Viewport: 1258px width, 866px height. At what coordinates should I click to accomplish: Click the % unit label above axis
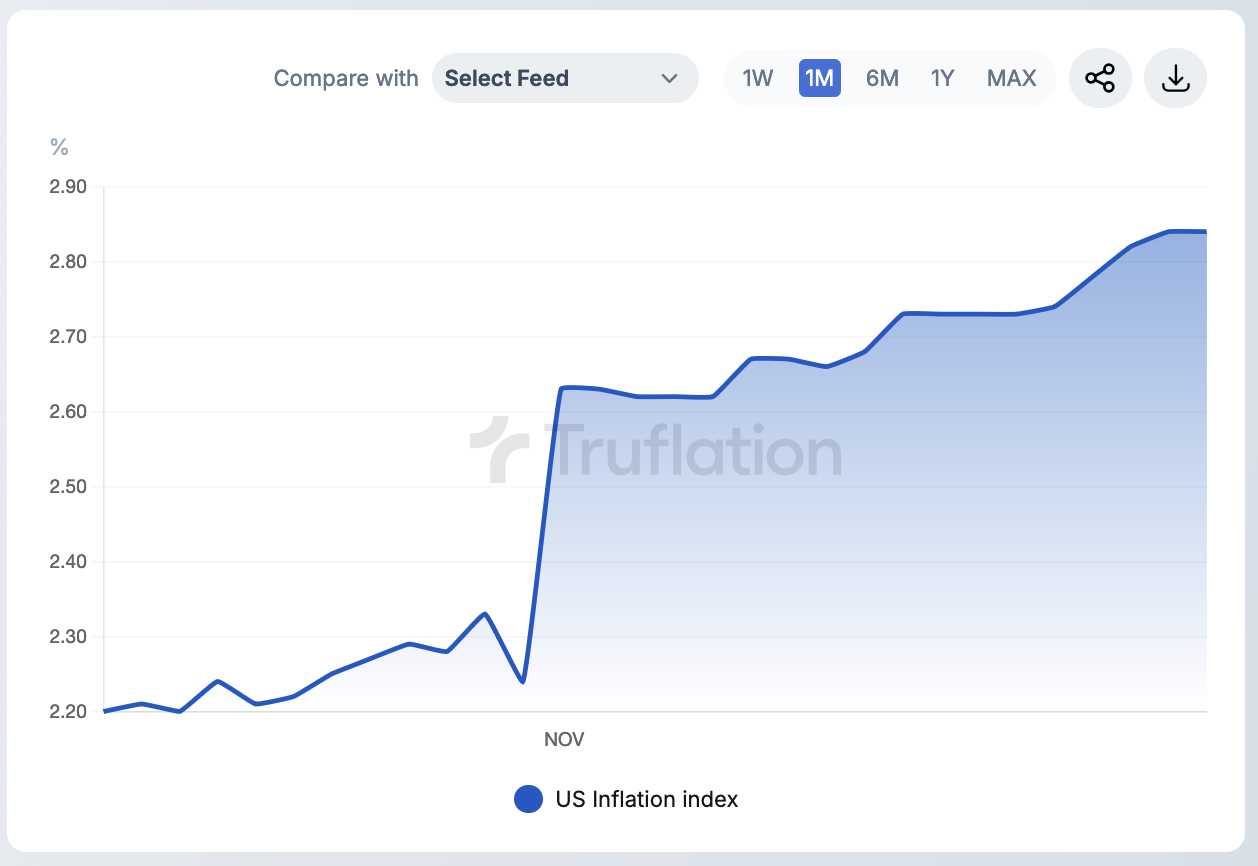[x=59, y=148]
